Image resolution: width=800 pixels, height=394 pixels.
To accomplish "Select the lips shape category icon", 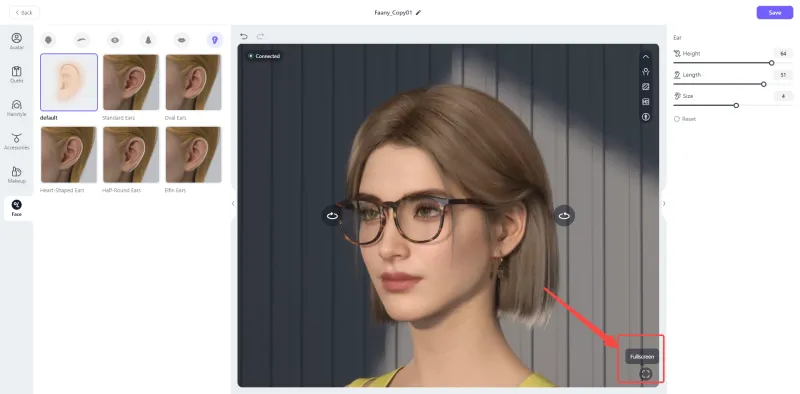I will tap(182, 40).
